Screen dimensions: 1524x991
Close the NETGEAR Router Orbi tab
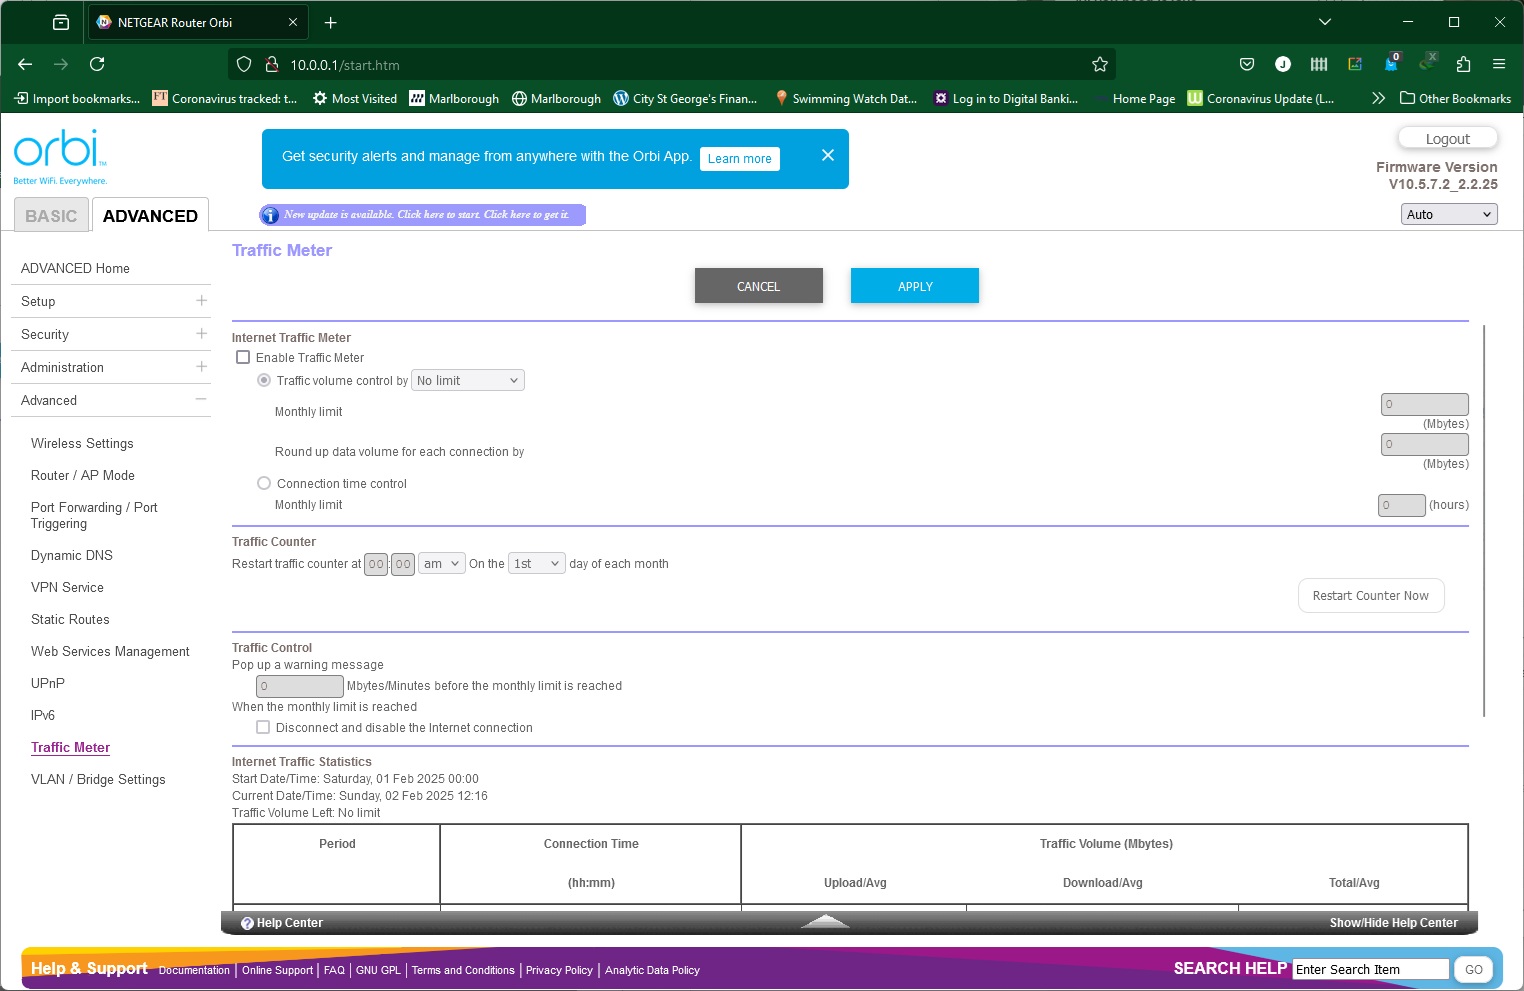[293, 22]
